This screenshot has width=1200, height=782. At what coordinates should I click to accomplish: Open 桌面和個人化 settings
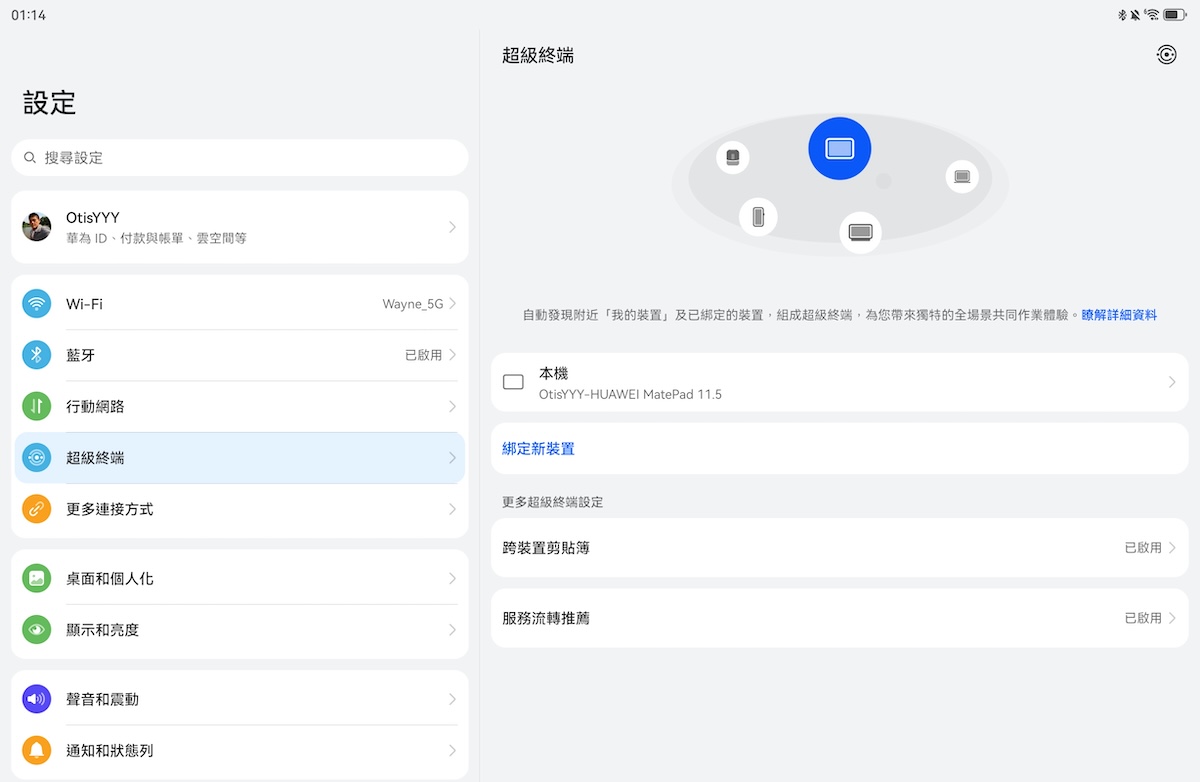point(240,579)
